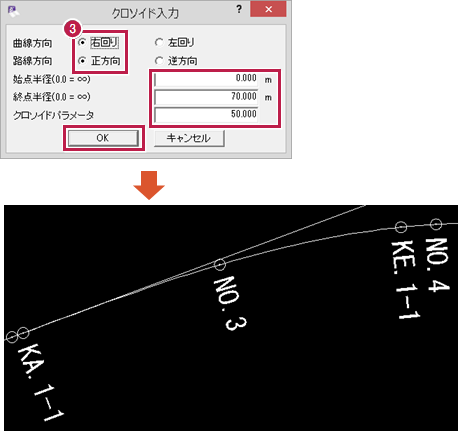
Task: Click the KE. 1-1 point circle
Action: point(401,227)
